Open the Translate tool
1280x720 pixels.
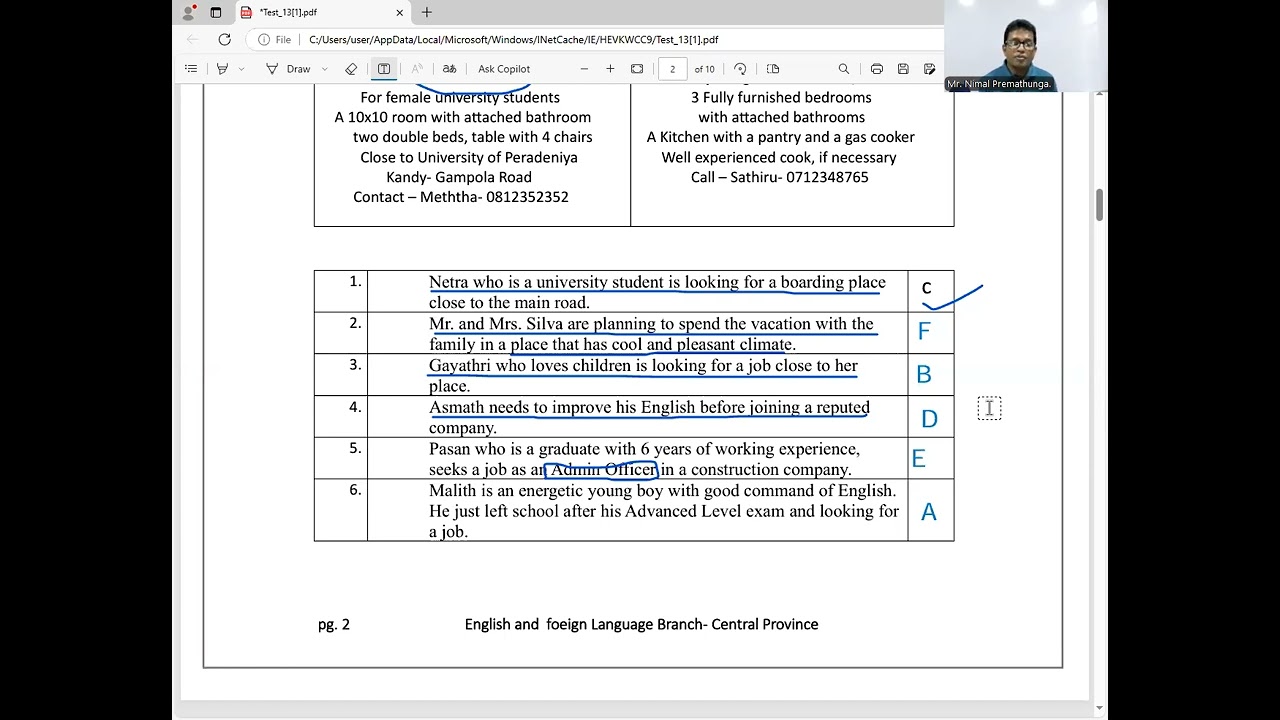[x=450, y=69]
